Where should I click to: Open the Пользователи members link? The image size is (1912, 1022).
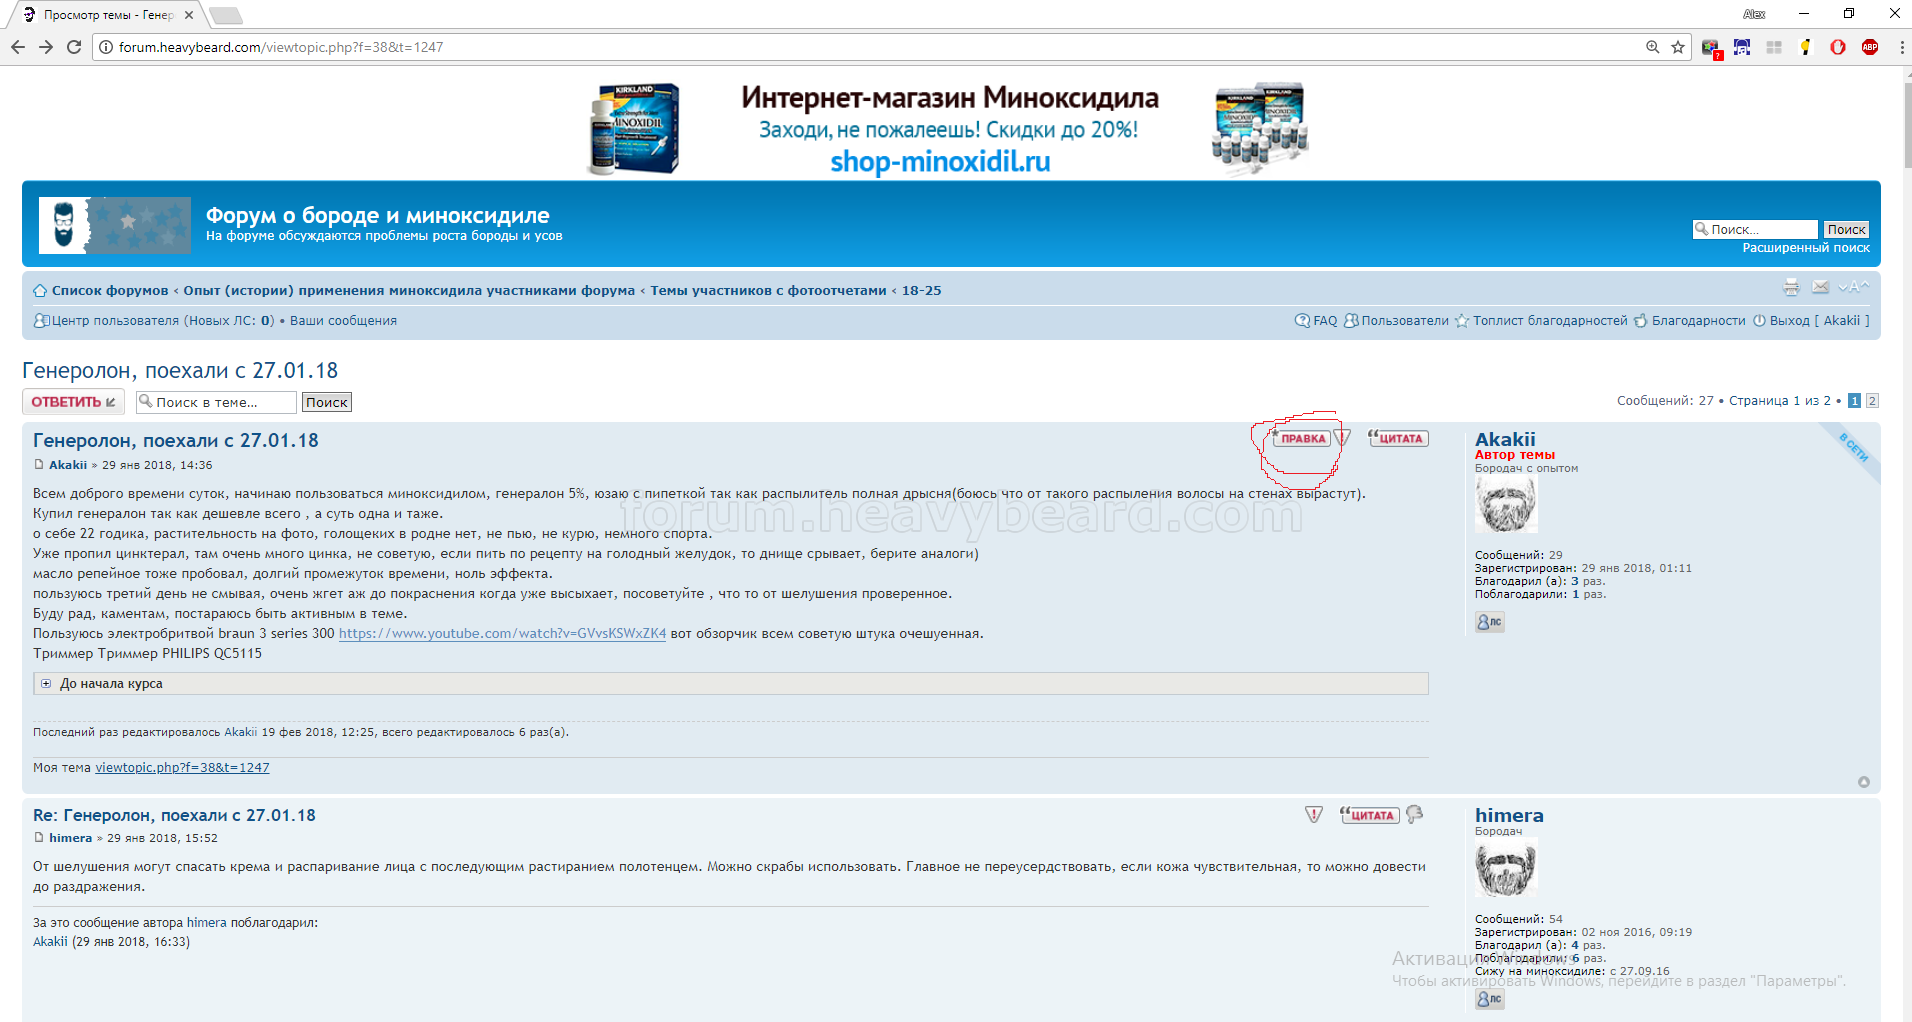click(x=1404, y=321)
